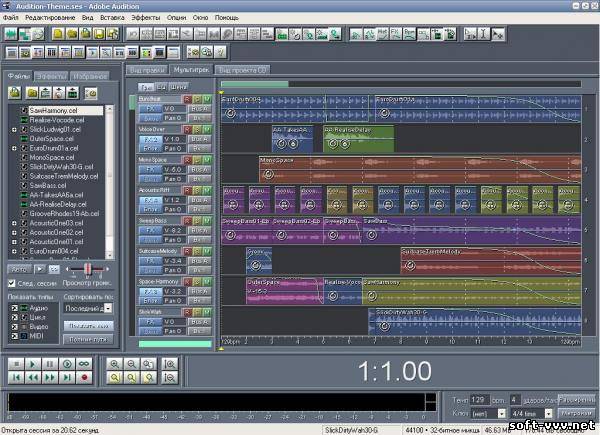Open the Эффекты menu

pyautogui.click(x=146, y=18)
